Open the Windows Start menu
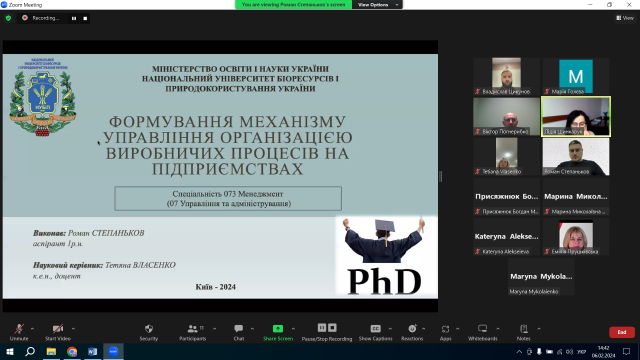Viewport: 640px width, 360px height. (x=10, y=351)
